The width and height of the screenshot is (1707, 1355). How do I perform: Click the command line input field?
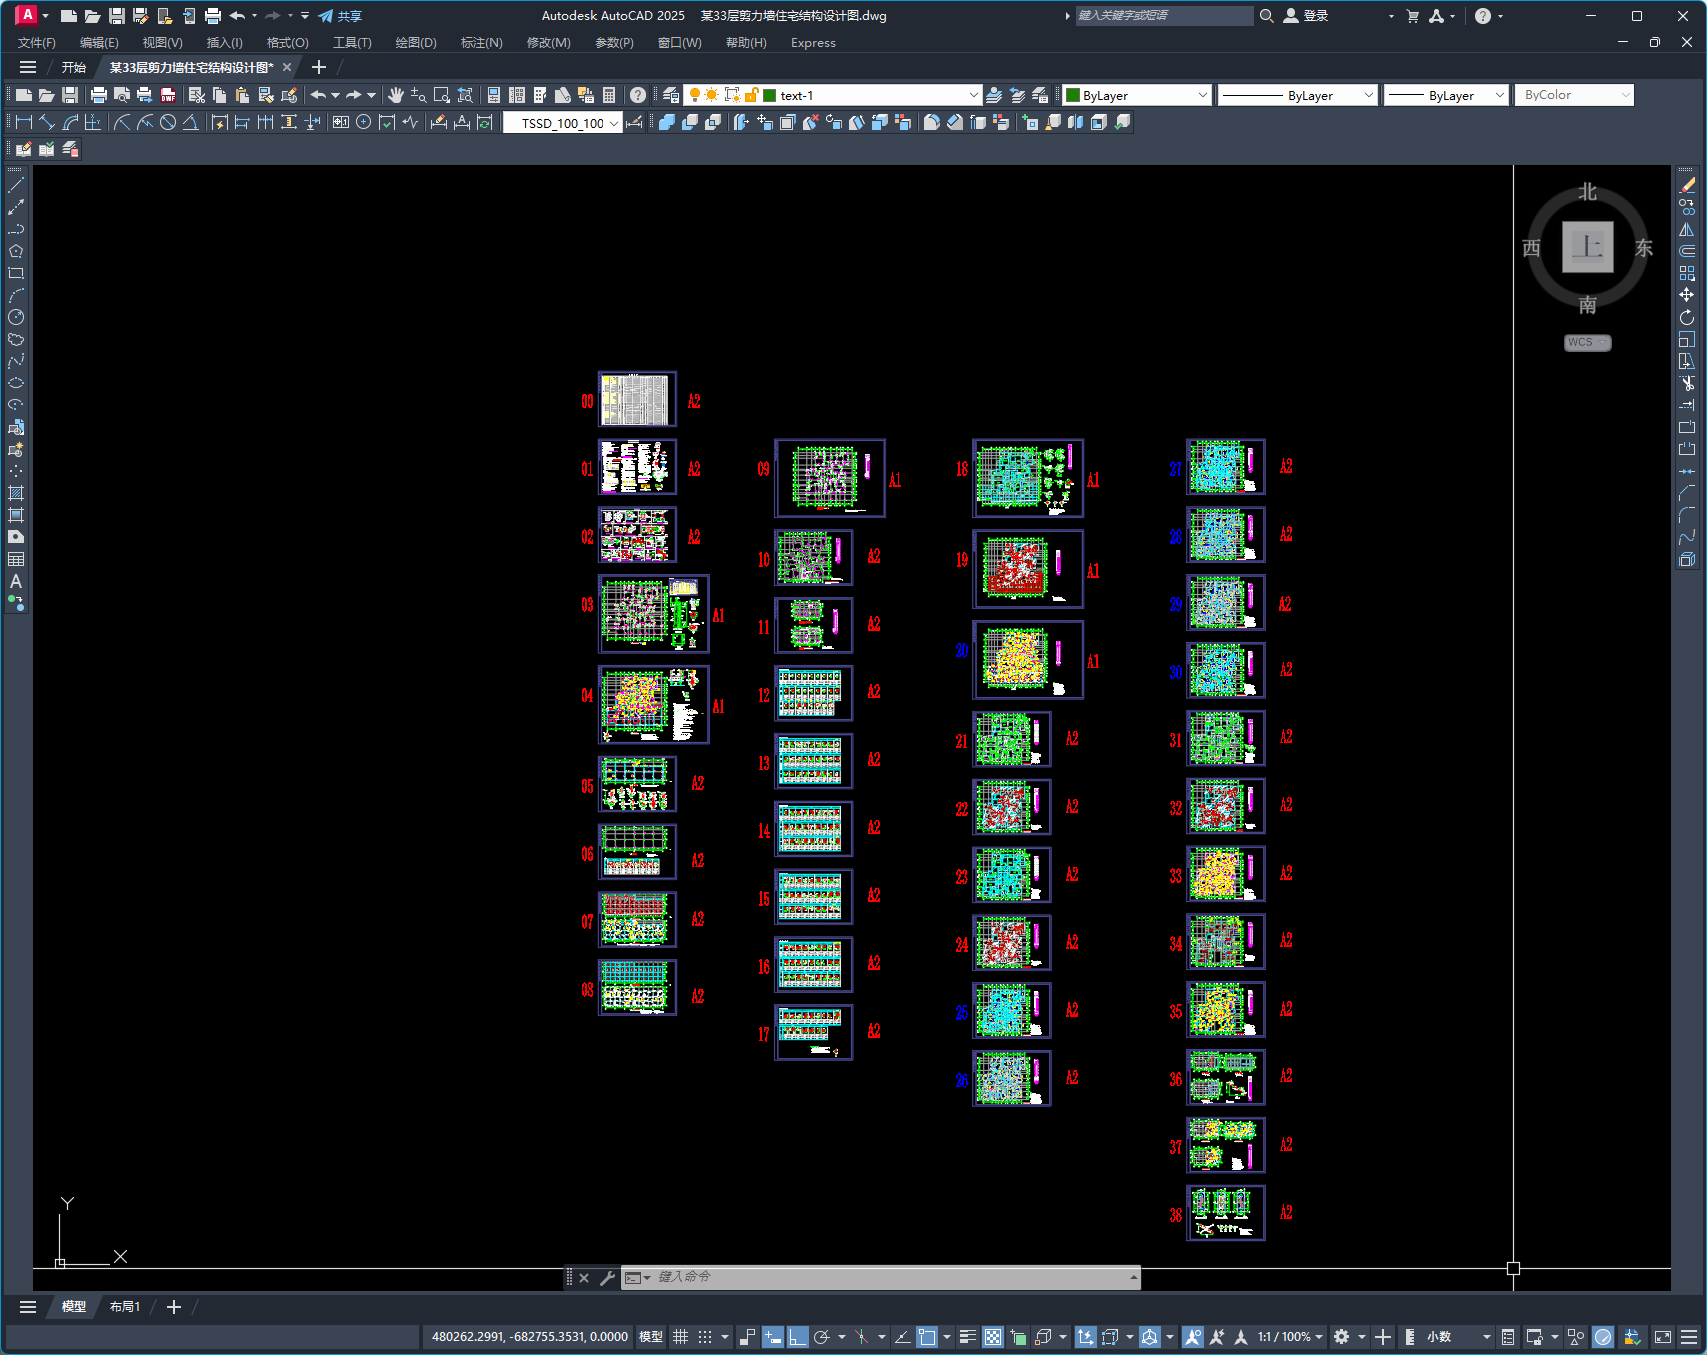click(x=890, y=1277)
